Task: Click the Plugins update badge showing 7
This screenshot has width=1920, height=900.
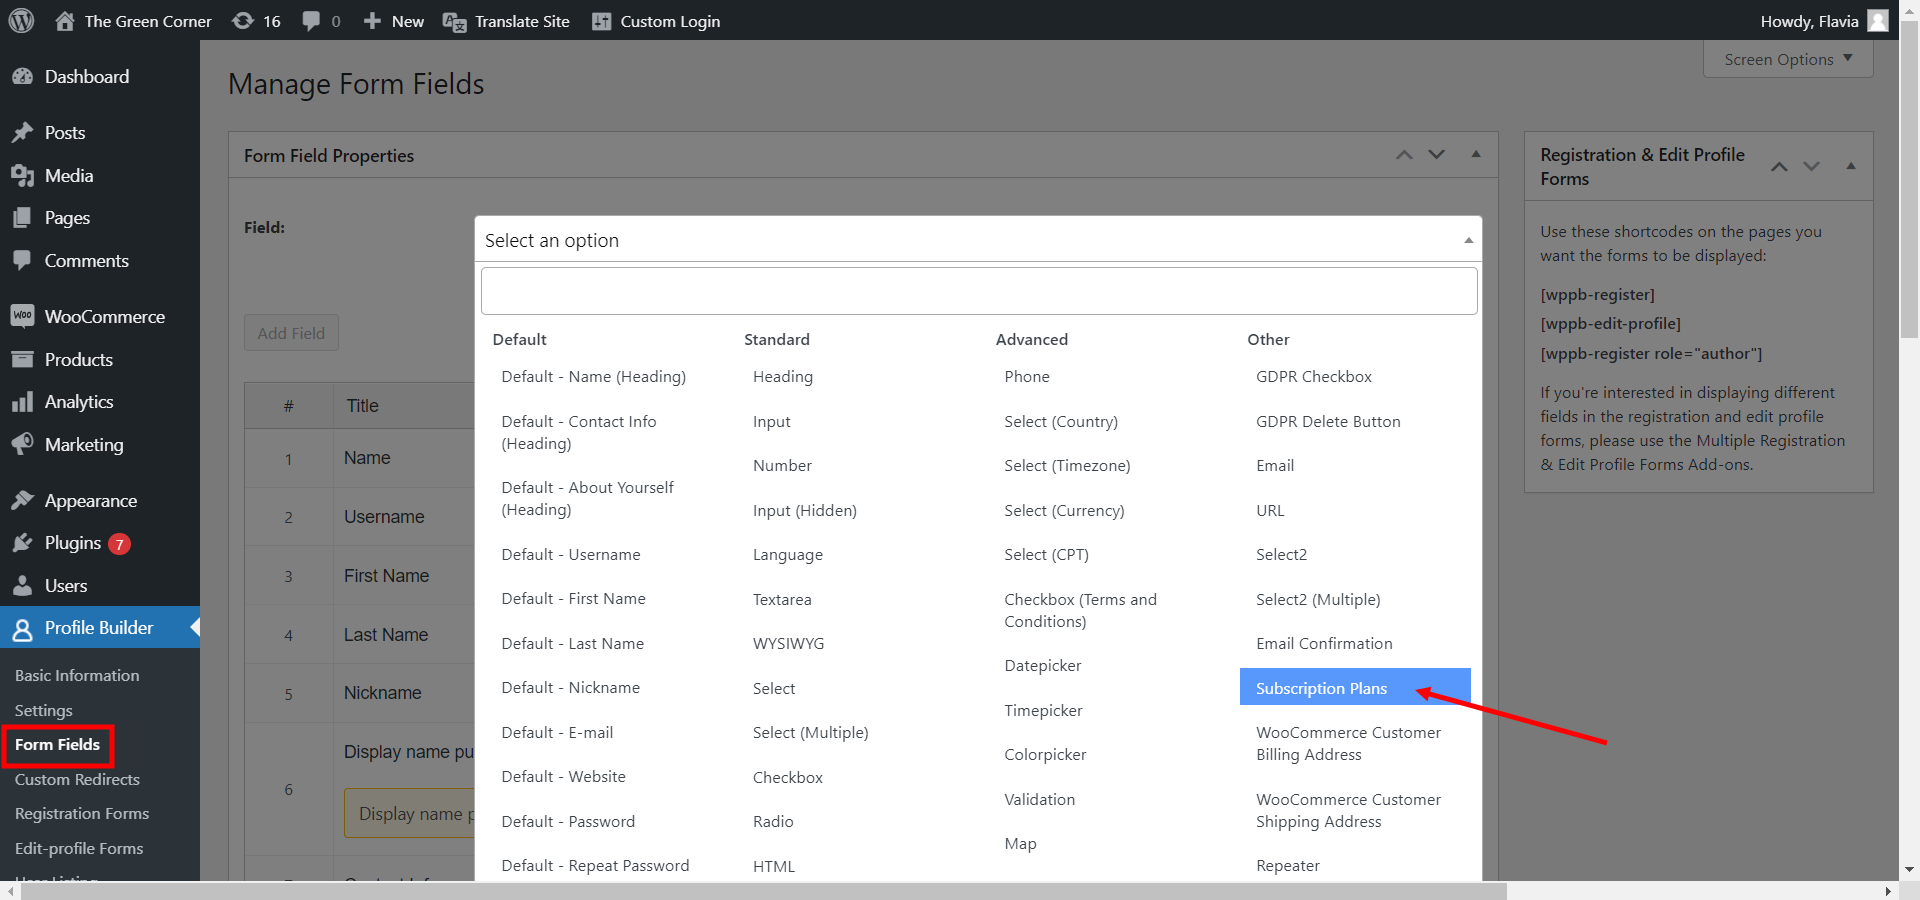Action: pyautogui.click(x=119, y=544)
